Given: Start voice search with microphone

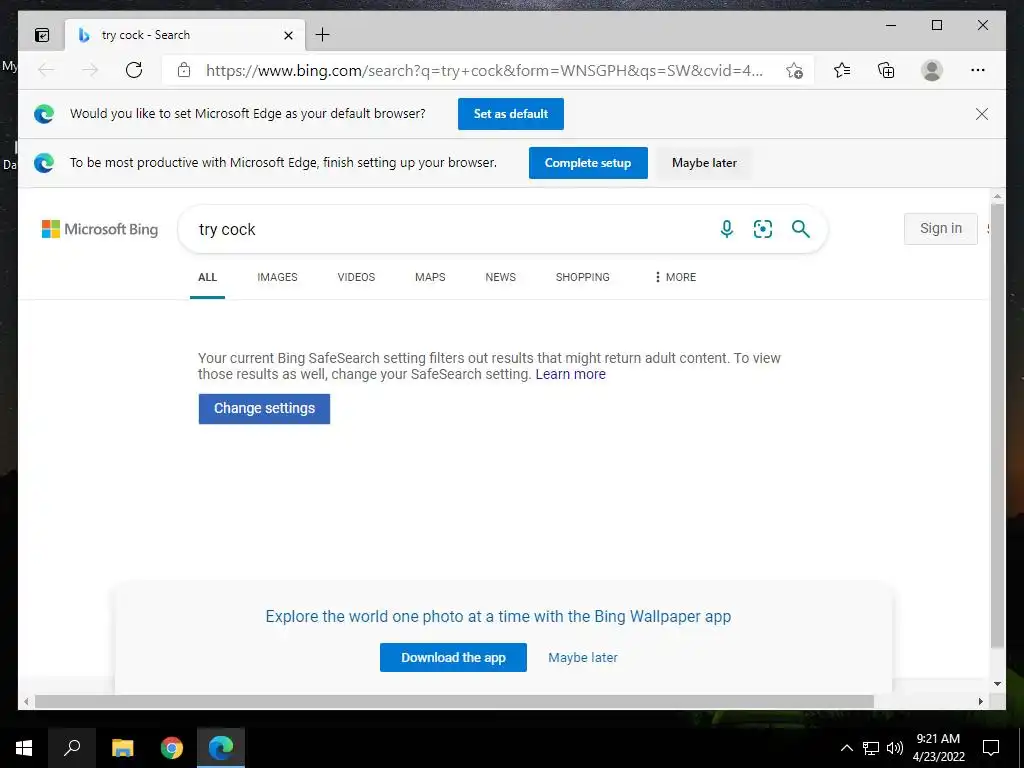Looking at the screenshot, I should [726, 229].
